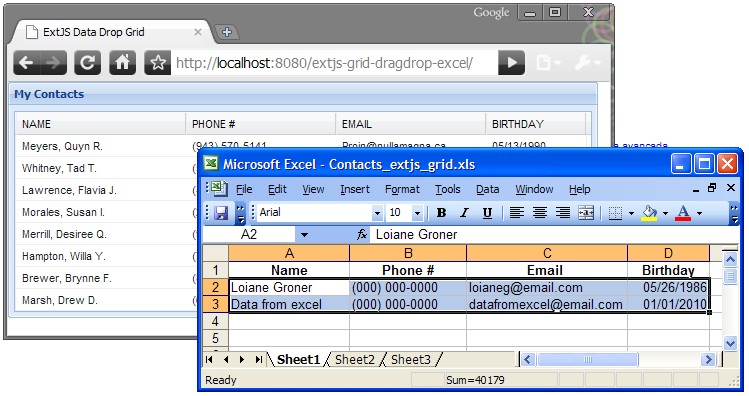Sort grid by BIRTHDAY column header
This screenshot has width=749, height=396.
535,124
